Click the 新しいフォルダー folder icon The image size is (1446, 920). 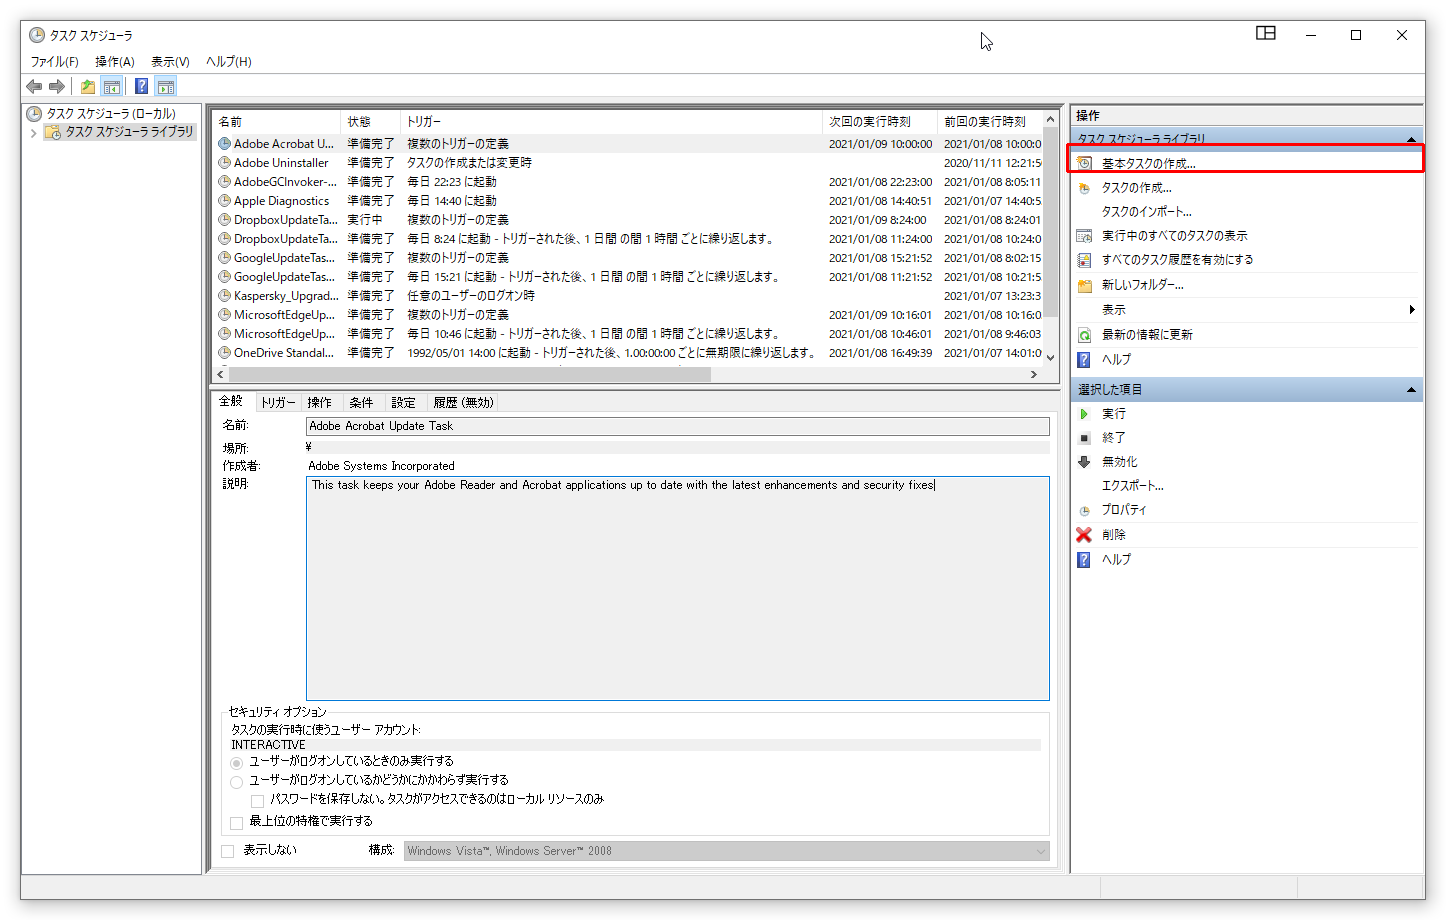click(x=1084, y=286)
